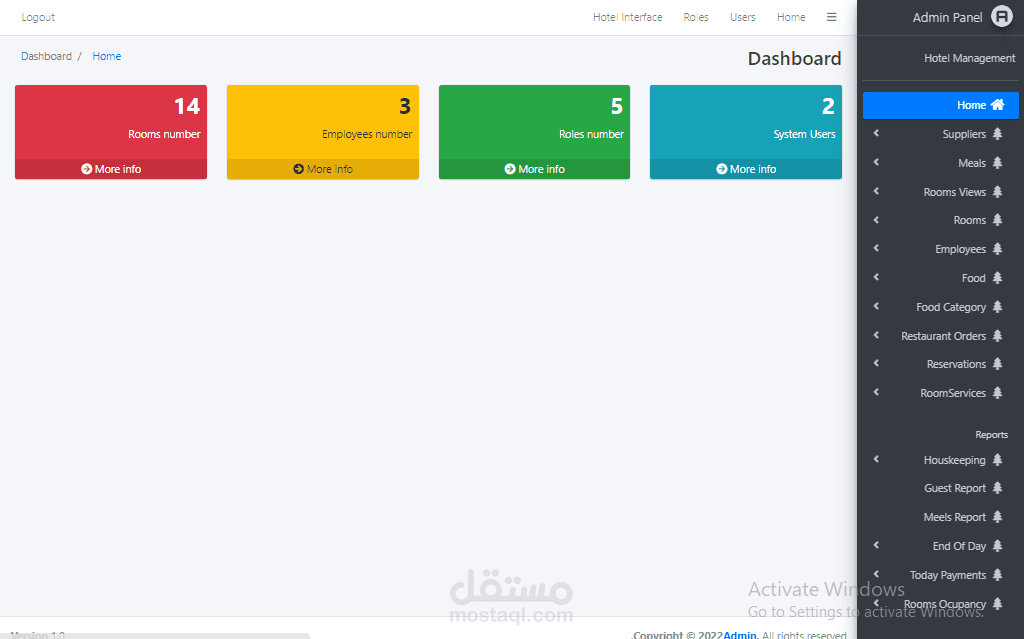
Task: Open Roles in top navbar
Action: 696,17
